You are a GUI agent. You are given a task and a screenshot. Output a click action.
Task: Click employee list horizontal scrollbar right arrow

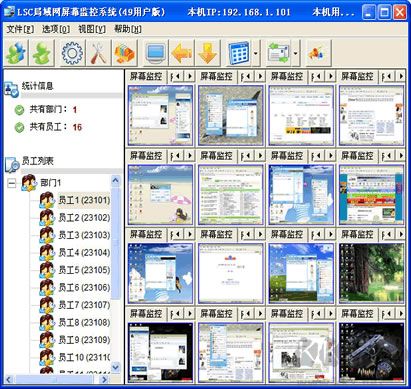click(x=104, y=380)
